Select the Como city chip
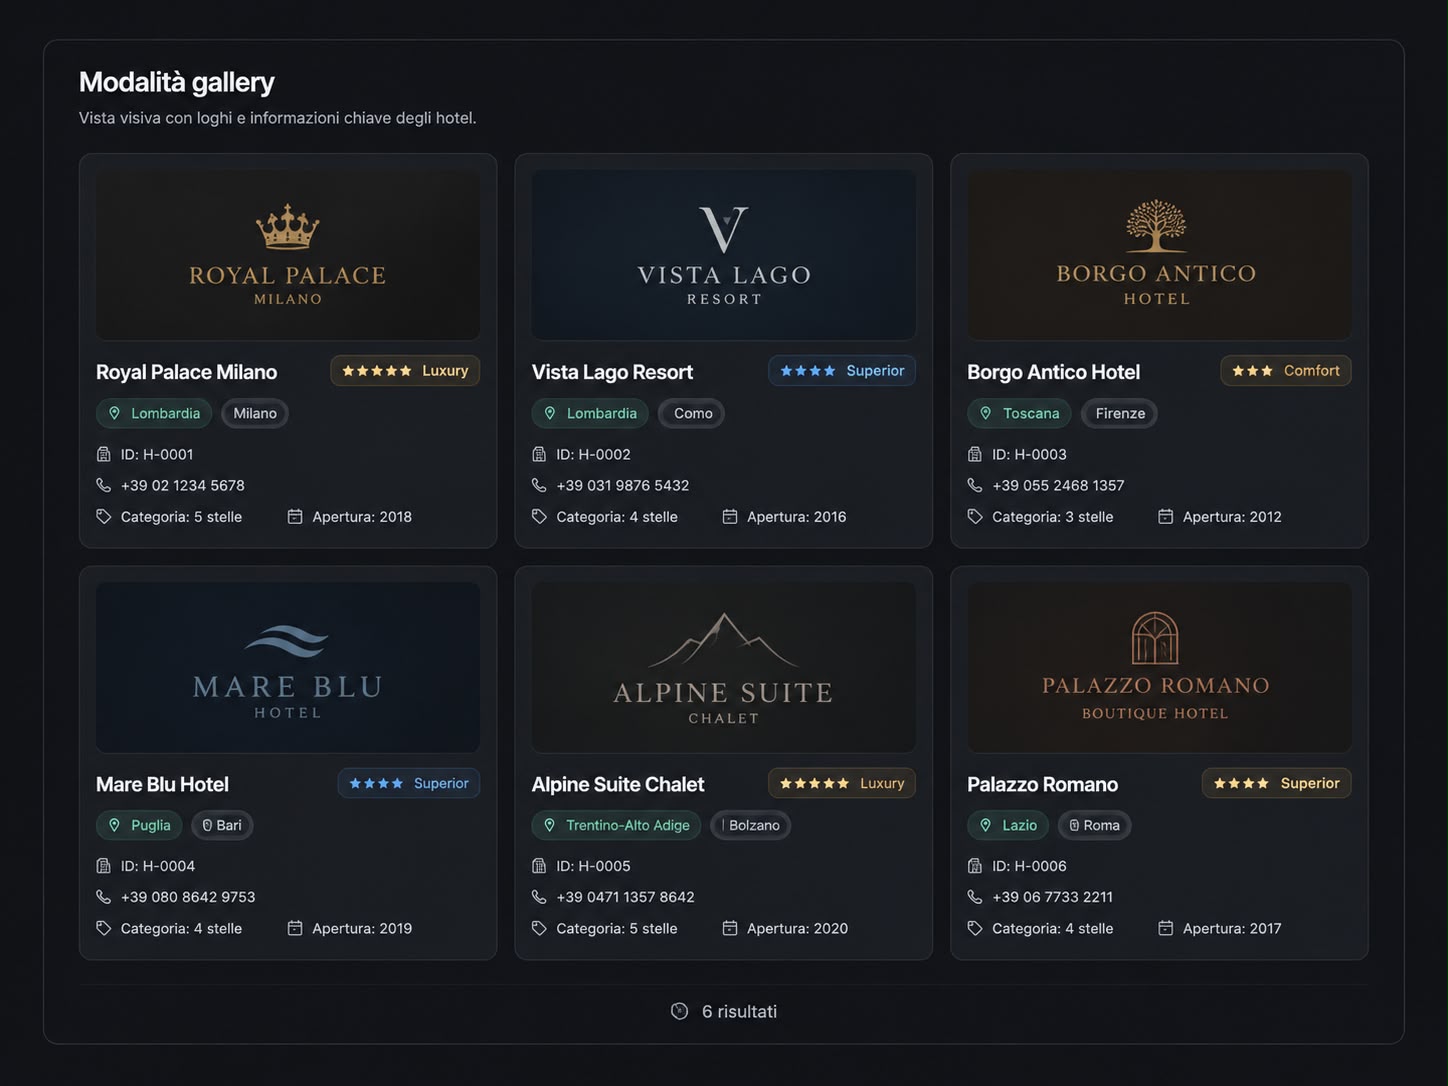Screen dimensions: 1448x1086 coord(691,413)
